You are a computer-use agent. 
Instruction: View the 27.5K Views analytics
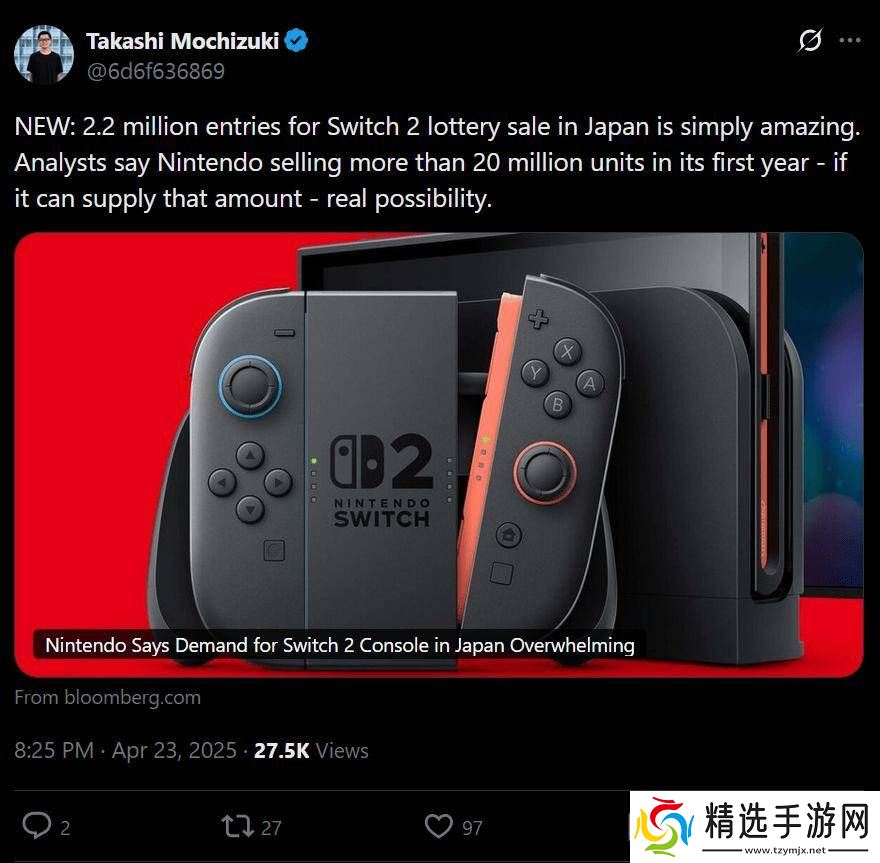coord(311,751)
